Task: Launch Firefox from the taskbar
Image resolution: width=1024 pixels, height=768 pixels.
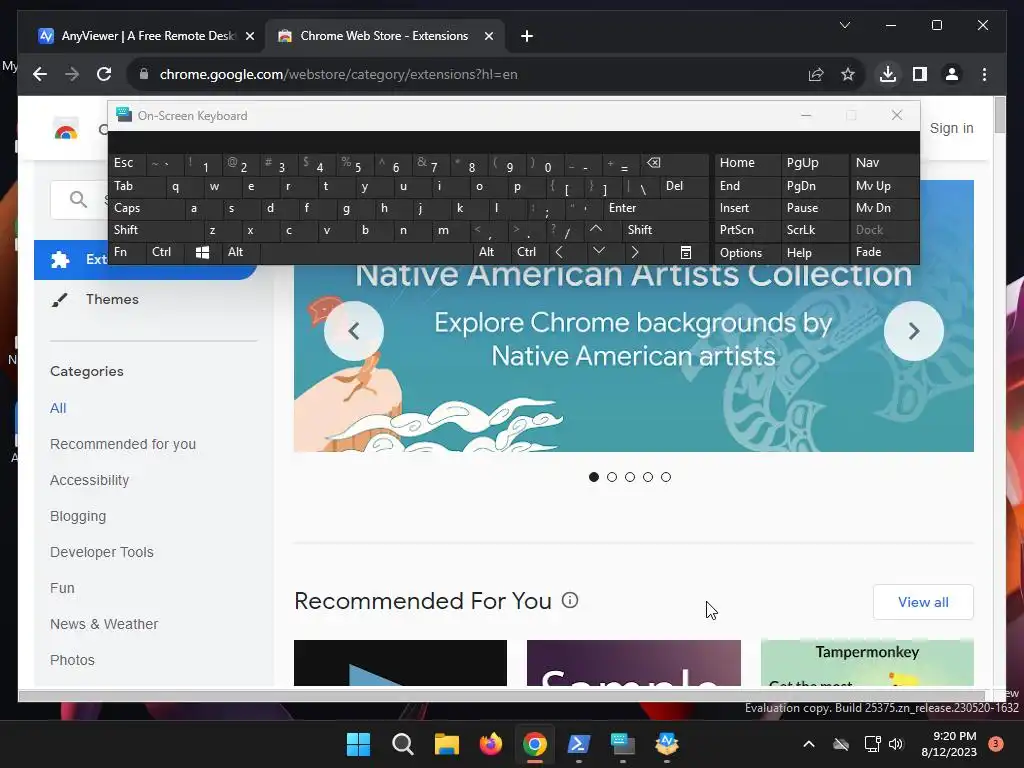Action: (x=490, y=744)
